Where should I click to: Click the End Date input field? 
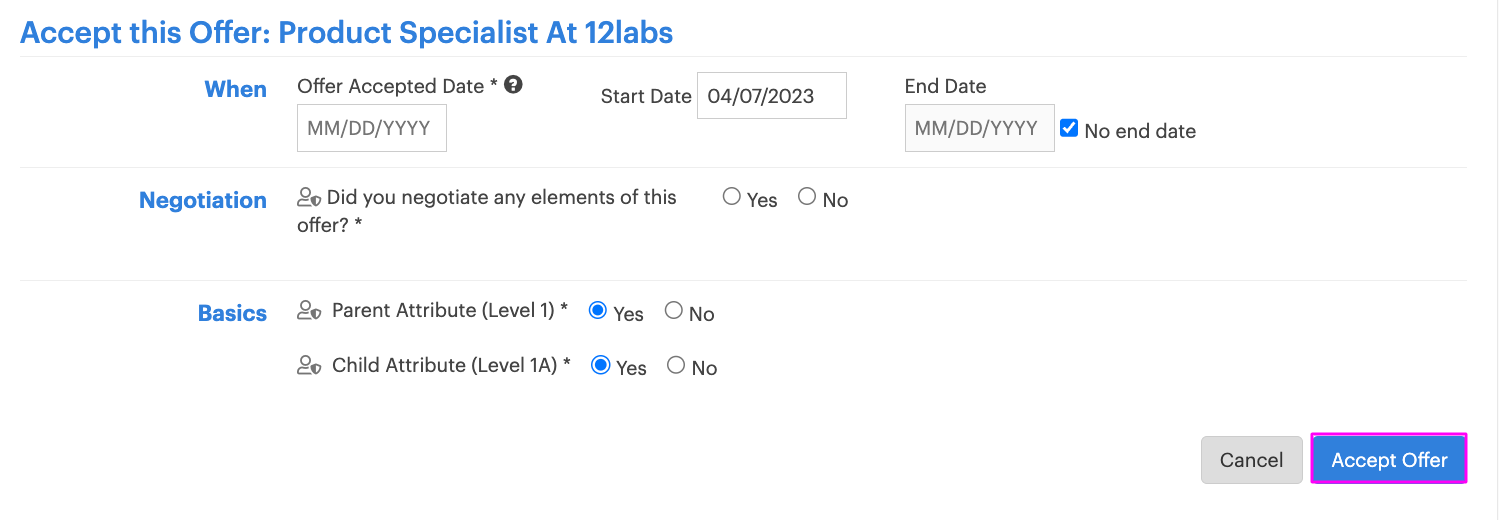[980, 128]
